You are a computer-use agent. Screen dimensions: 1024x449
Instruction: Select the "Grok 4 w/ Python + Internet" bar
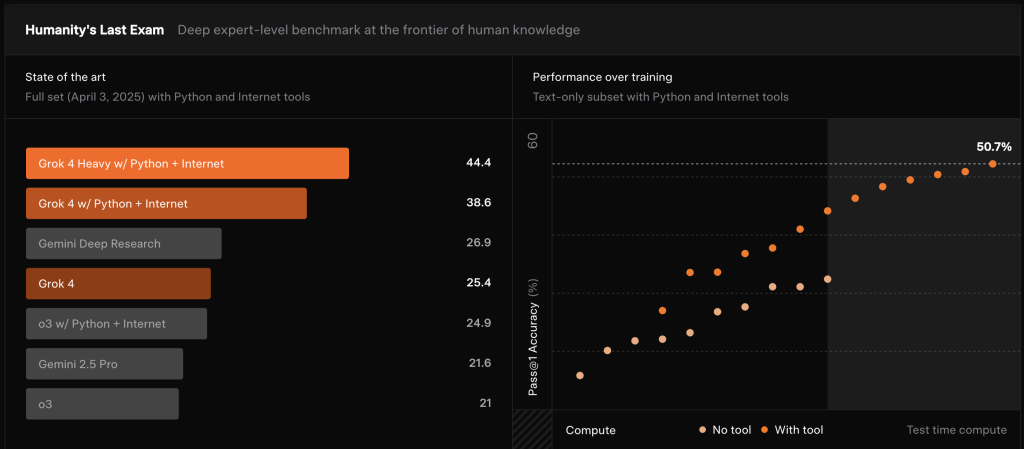coord(166,203)
